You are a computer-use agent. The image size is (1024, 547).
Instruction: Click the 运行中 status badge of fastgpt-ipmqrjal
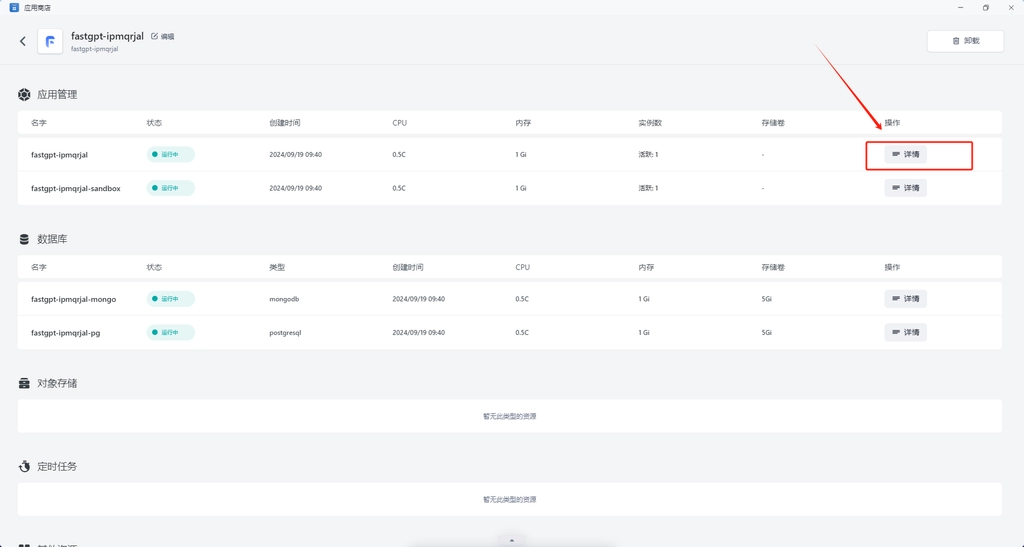[x=170, y=155]
